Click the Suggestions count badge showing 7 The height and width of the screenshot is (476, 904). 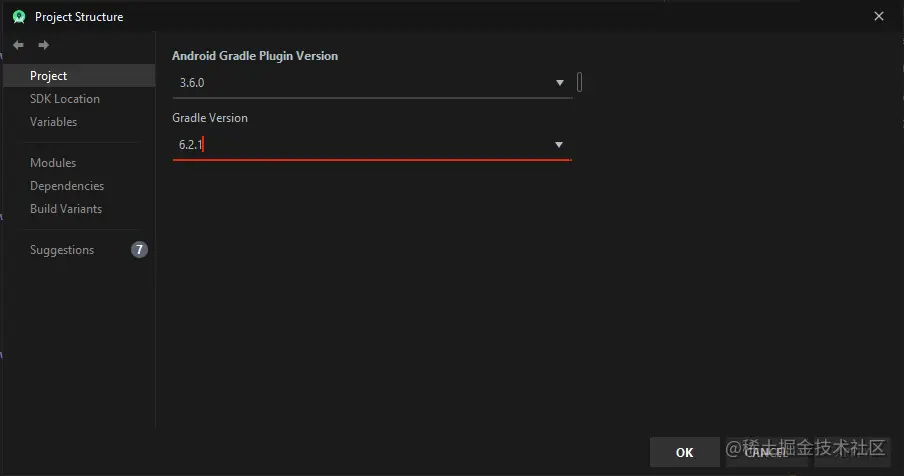139,250
